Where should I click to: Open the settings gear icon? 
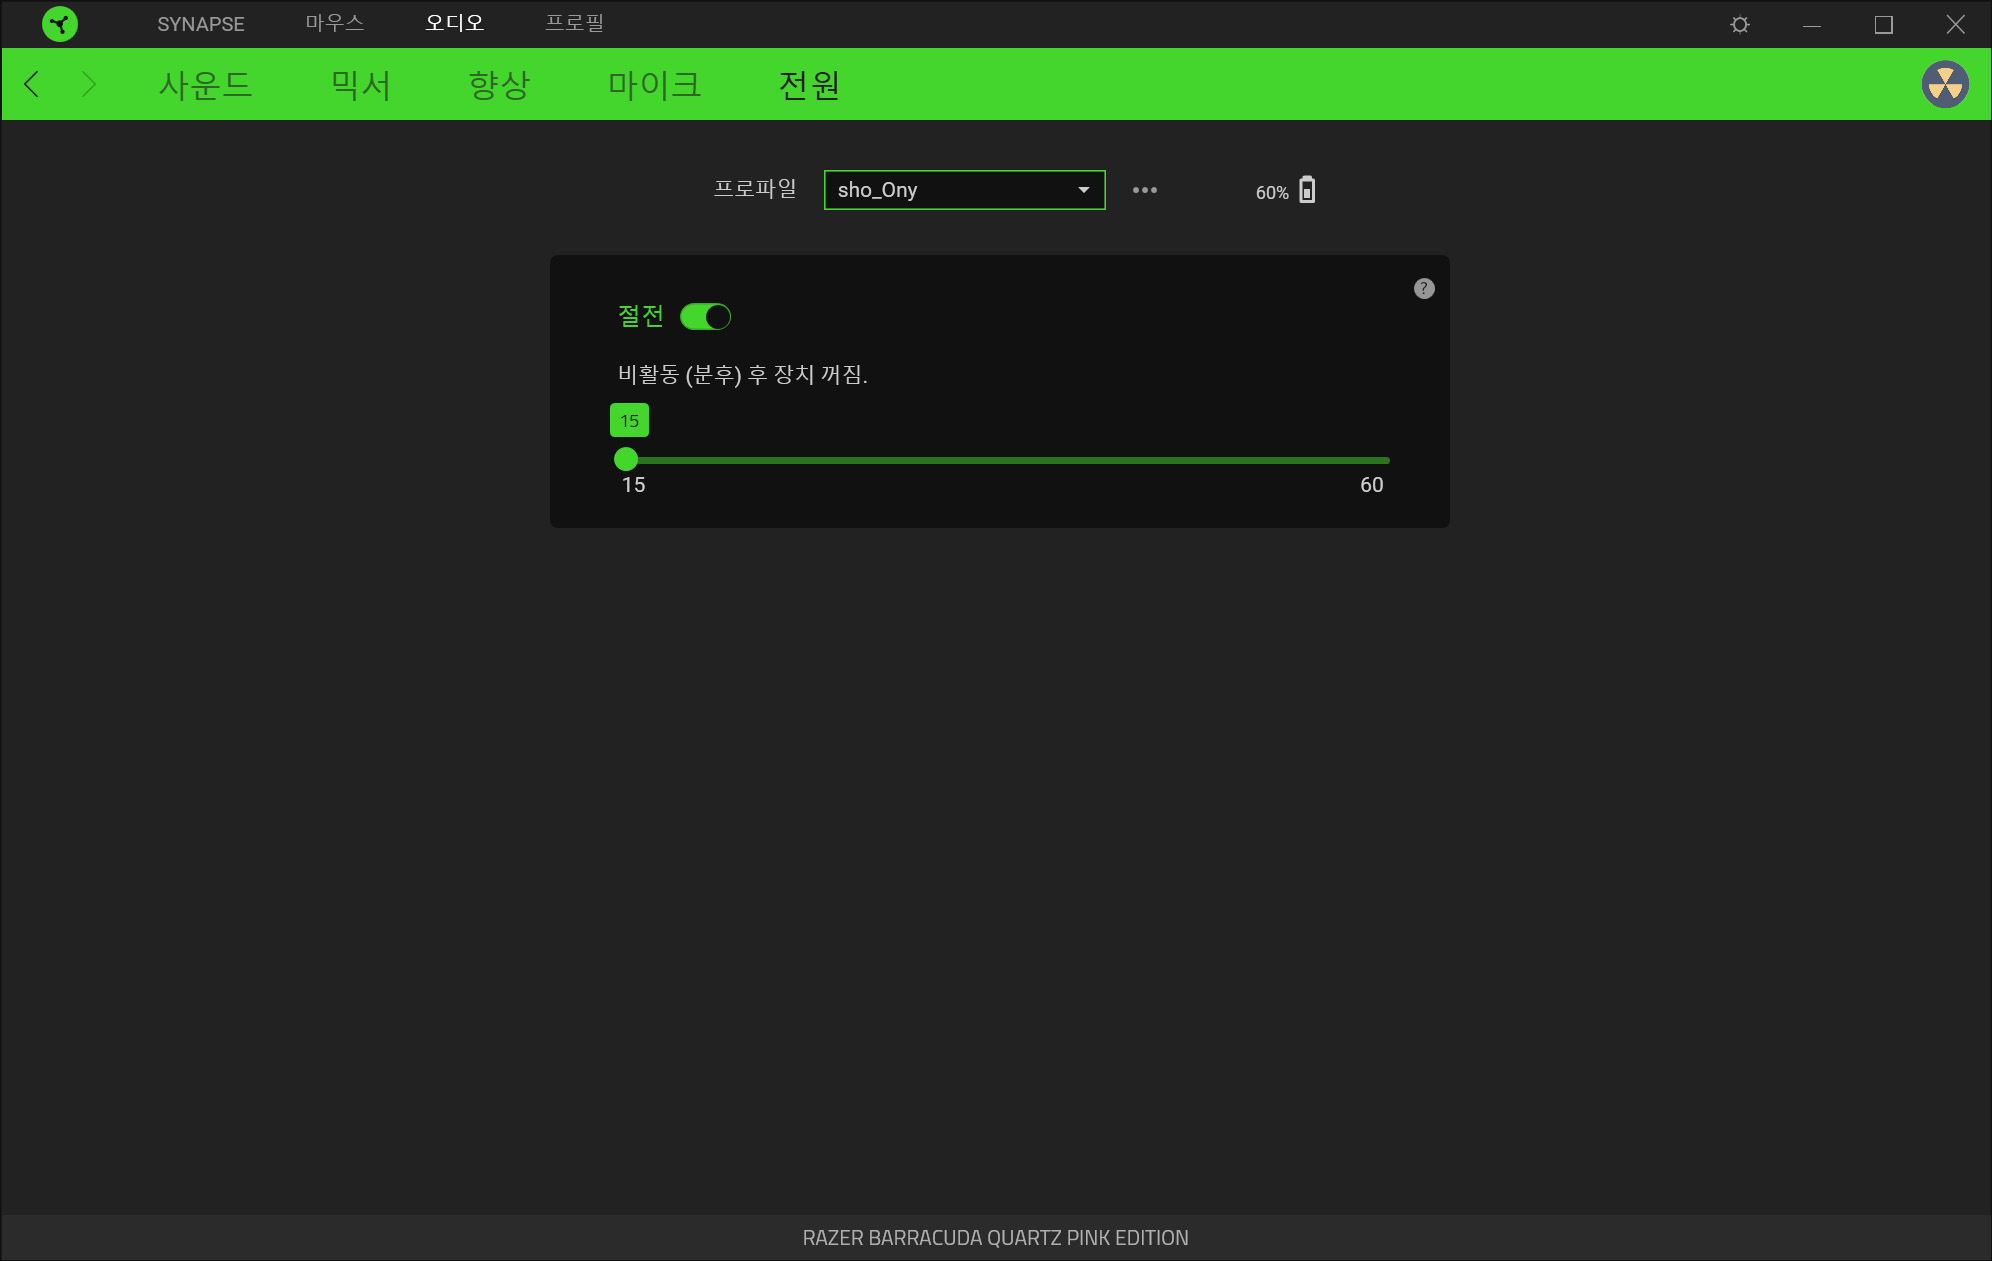pyautogui.click(x=1740, y=24)
